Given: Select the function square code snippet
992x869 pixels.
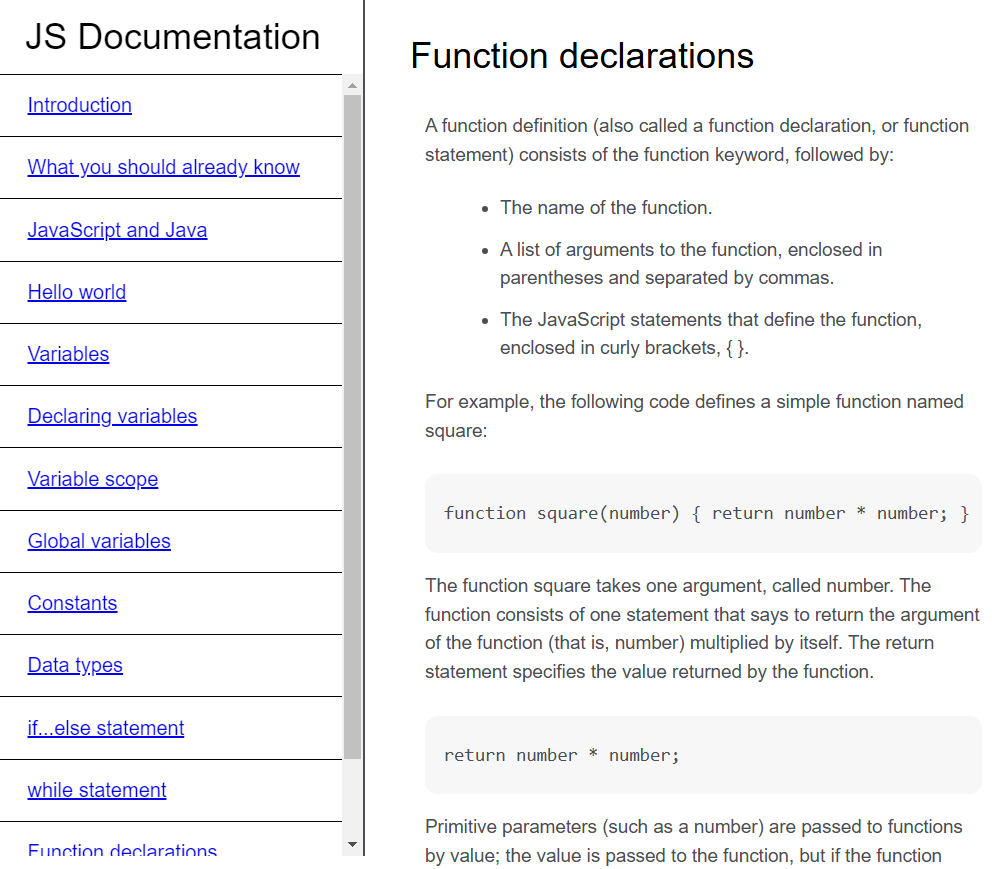Looking at the screenshot, I should [703, 512].
